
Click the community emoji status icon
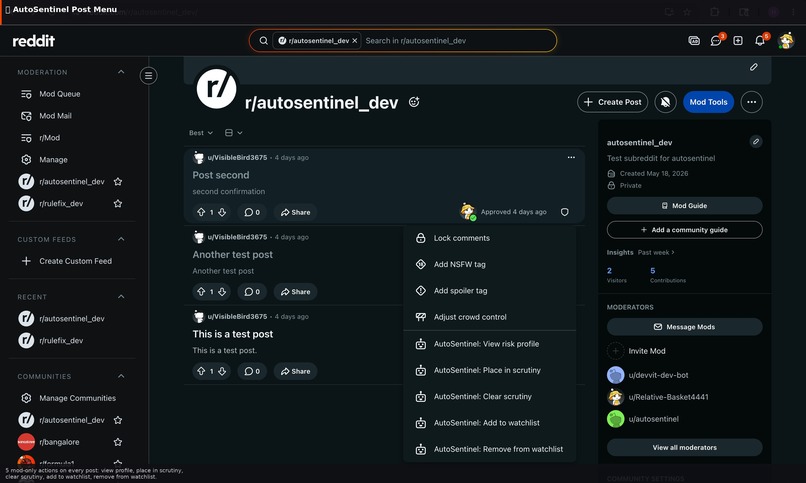(414, 102)
